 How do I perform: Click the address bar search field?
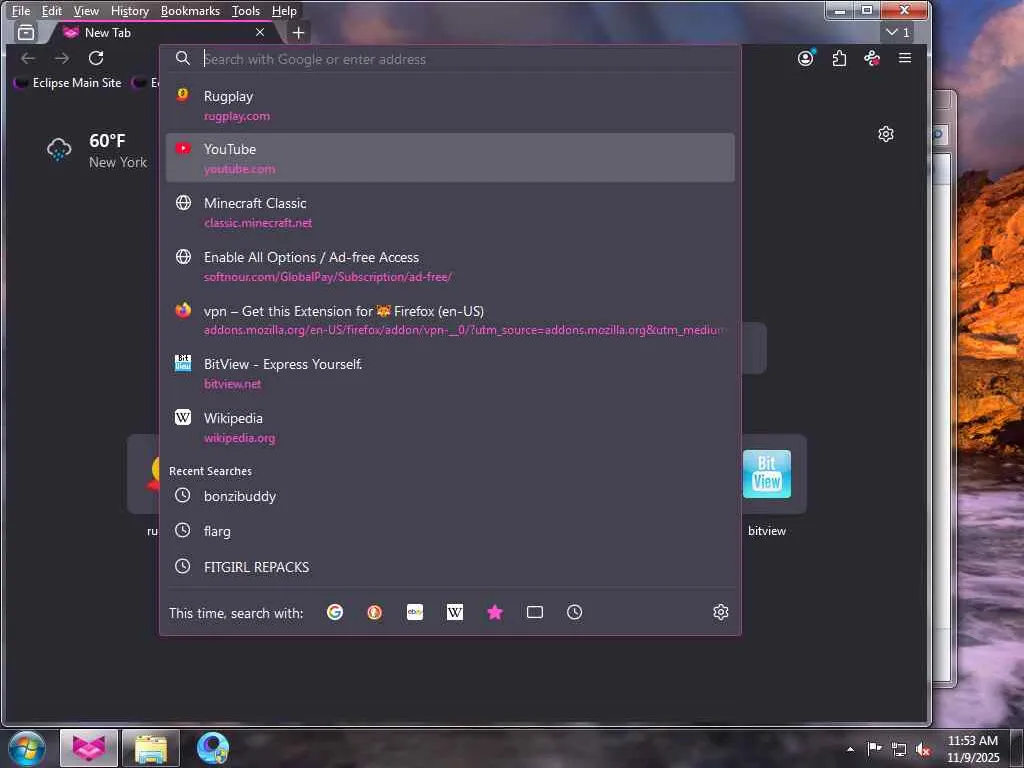point(451,59)
